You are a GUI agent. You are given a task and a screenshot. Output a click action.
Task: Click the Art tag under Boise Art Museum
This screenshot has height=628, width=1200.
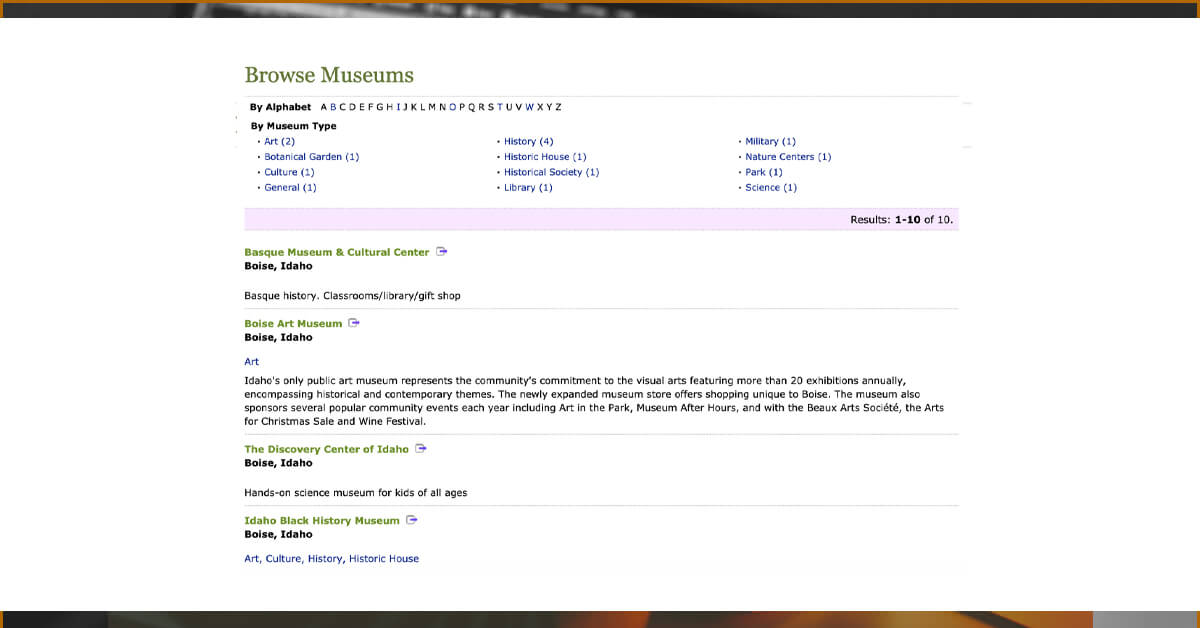(x=251, y=362)
